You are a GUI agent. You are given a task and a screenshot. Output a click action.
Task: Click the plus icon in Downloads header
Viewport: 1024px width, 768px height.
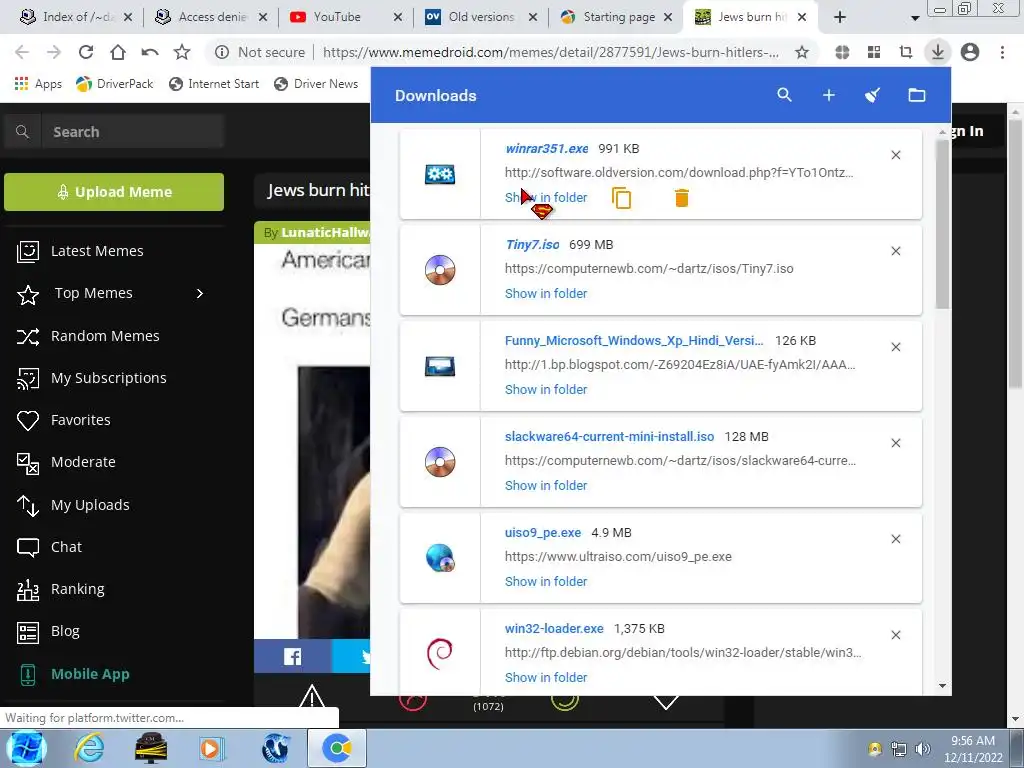pos(829,95)
